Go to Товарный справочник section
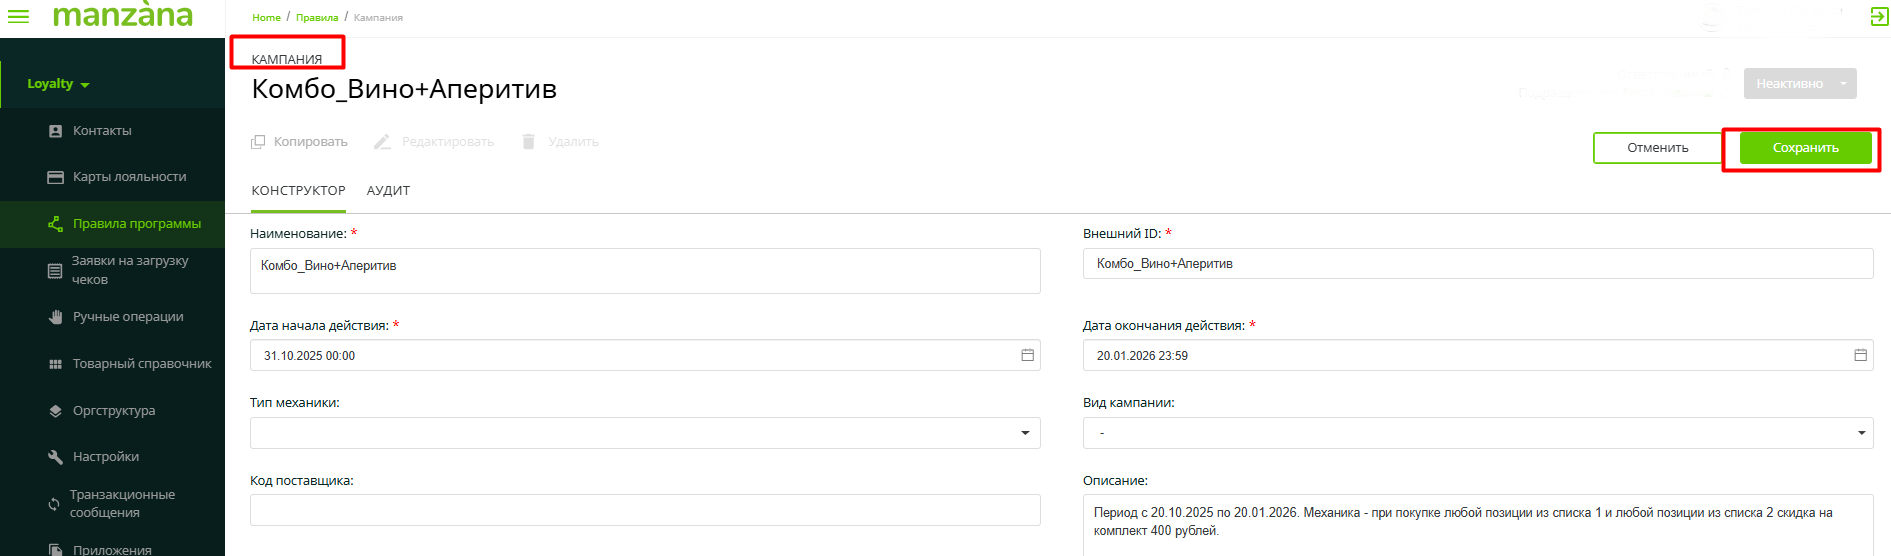The height and width of the screenshot is (556, 1891). coord(141,364)
